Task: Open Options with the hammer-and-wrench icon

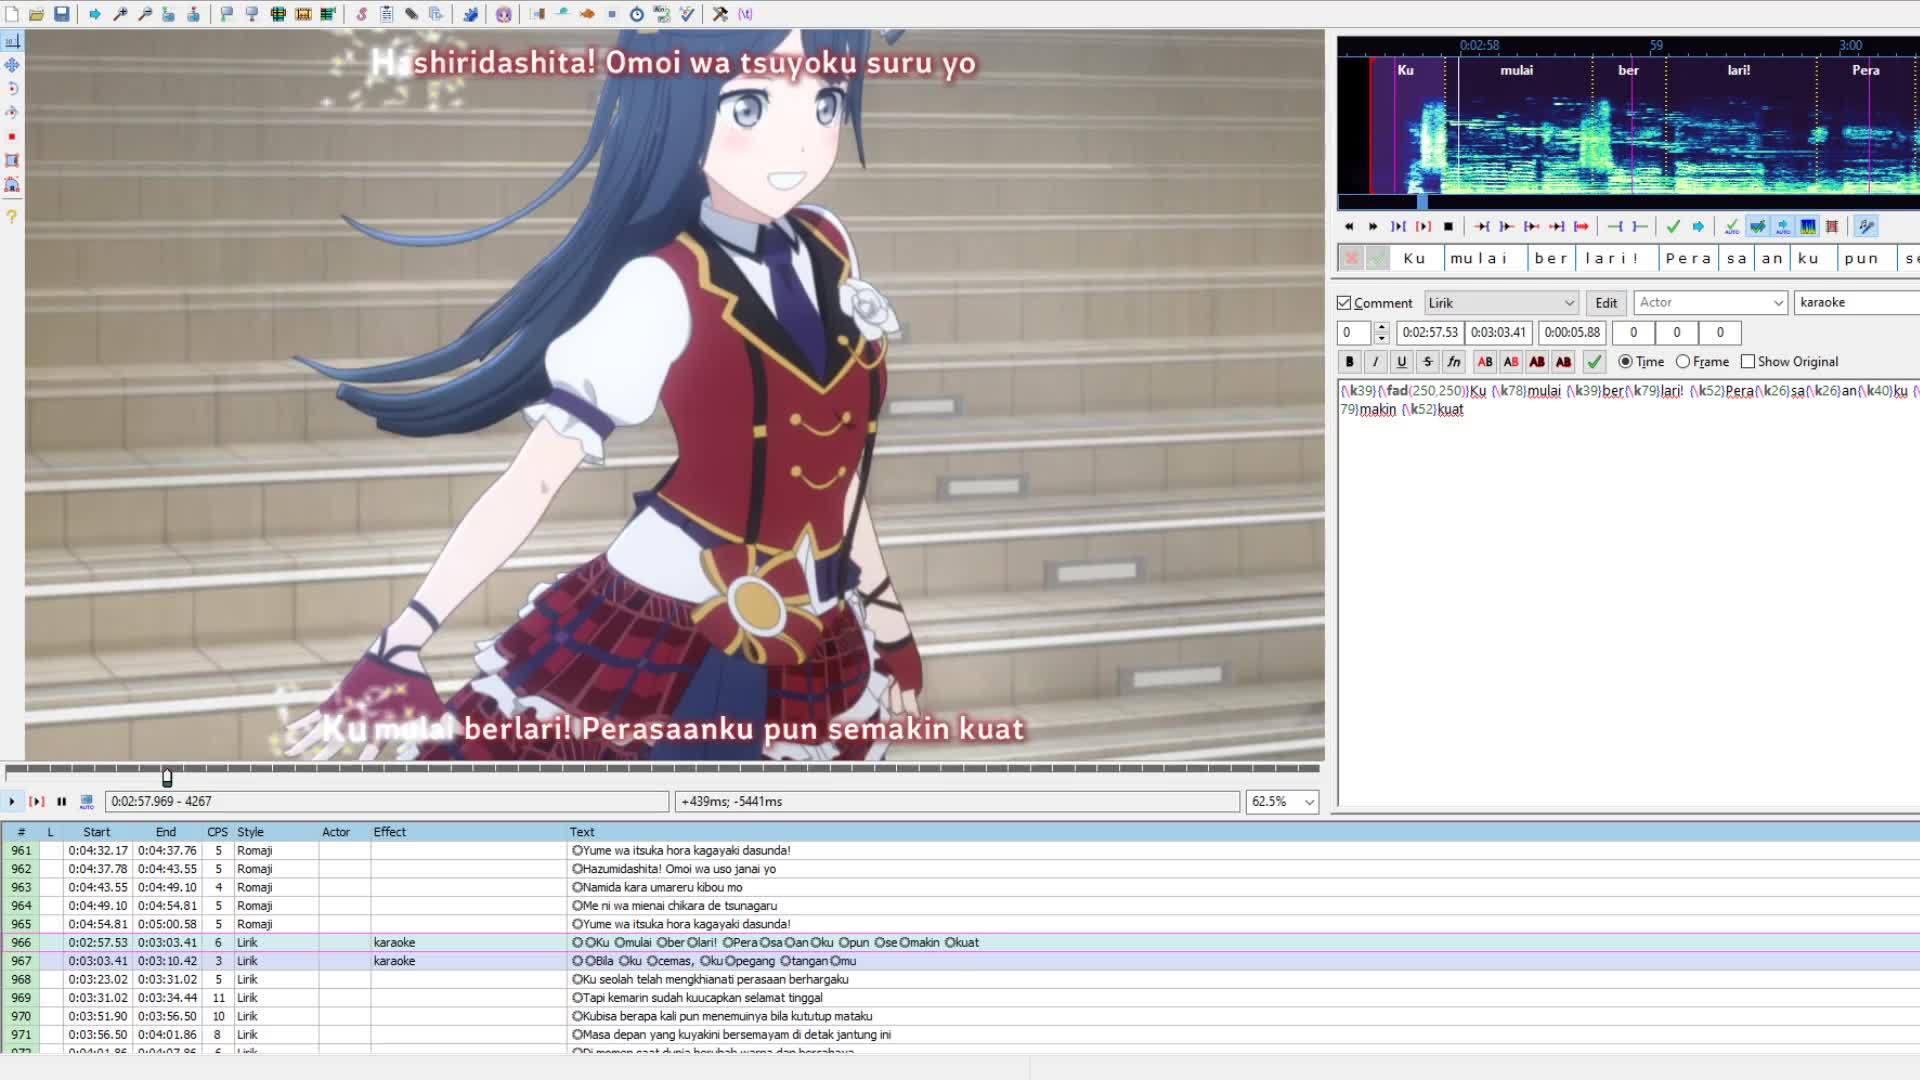Action: pyautogui.click(x=720, y=14)
